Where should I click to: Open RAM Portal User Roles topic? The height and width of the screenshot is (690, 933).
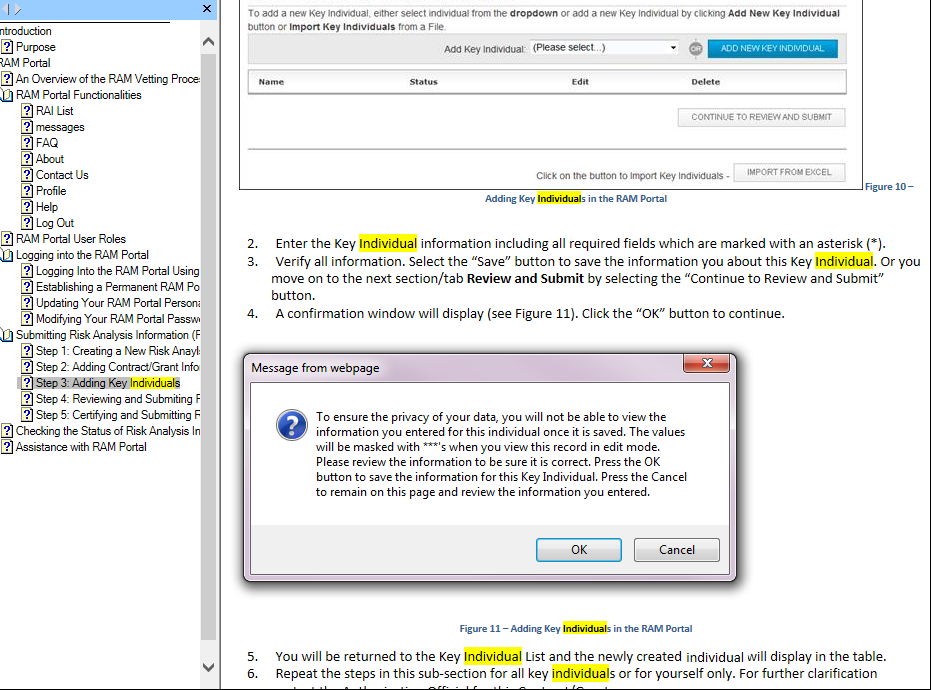click(70, 239)
